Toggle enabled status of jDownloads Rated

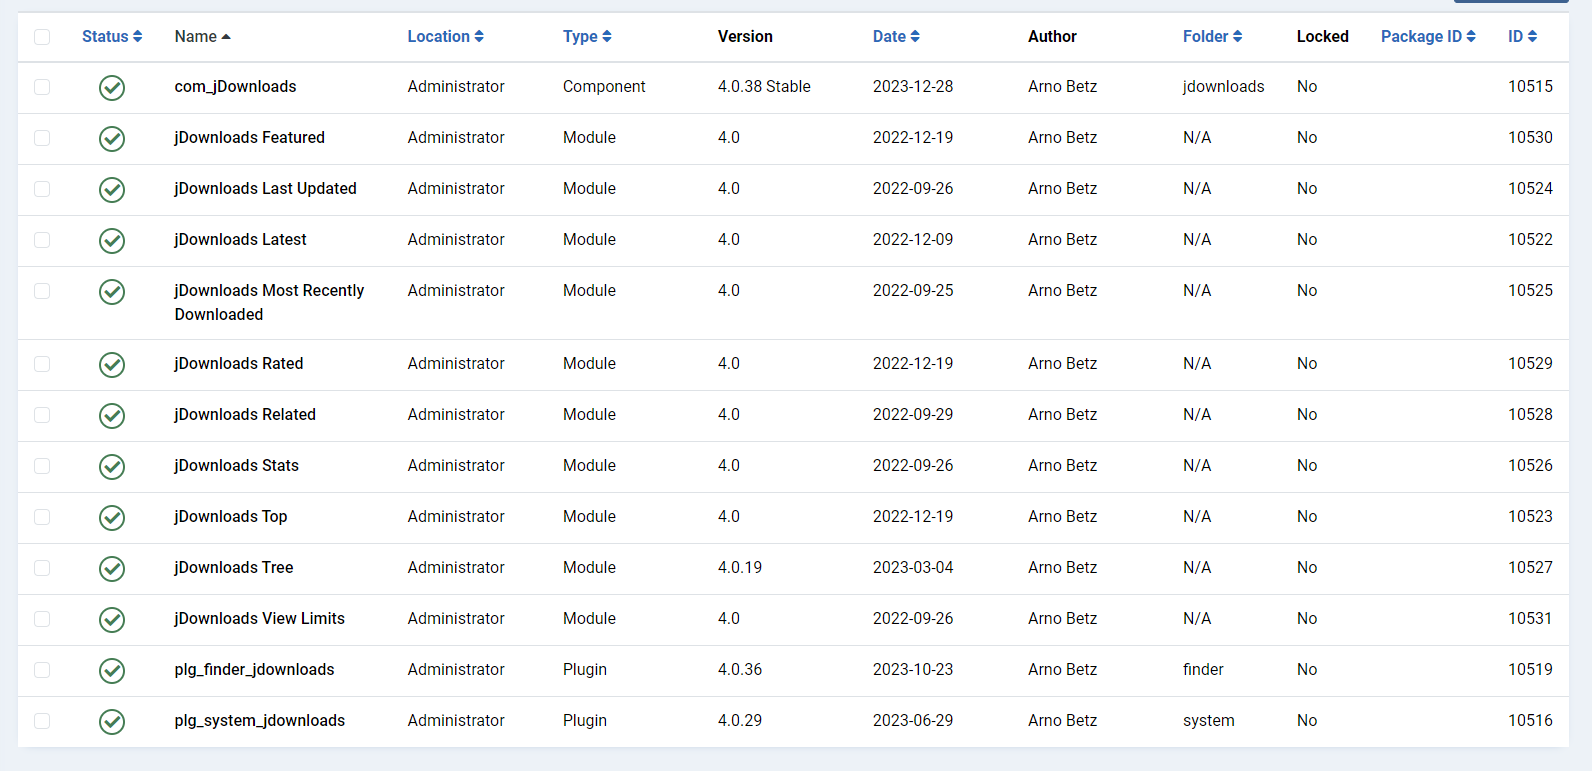(112, 365)
